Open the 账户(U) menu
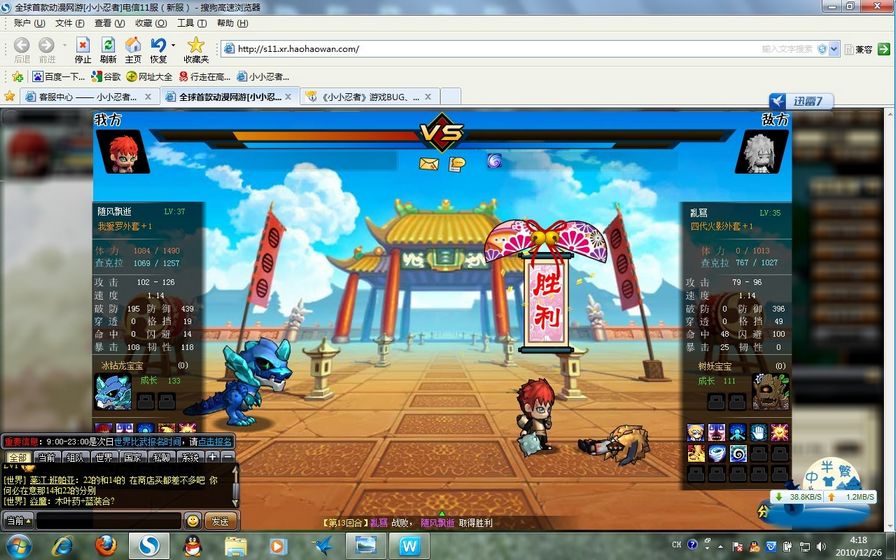896x560 pixels. (x=30, y=23)
